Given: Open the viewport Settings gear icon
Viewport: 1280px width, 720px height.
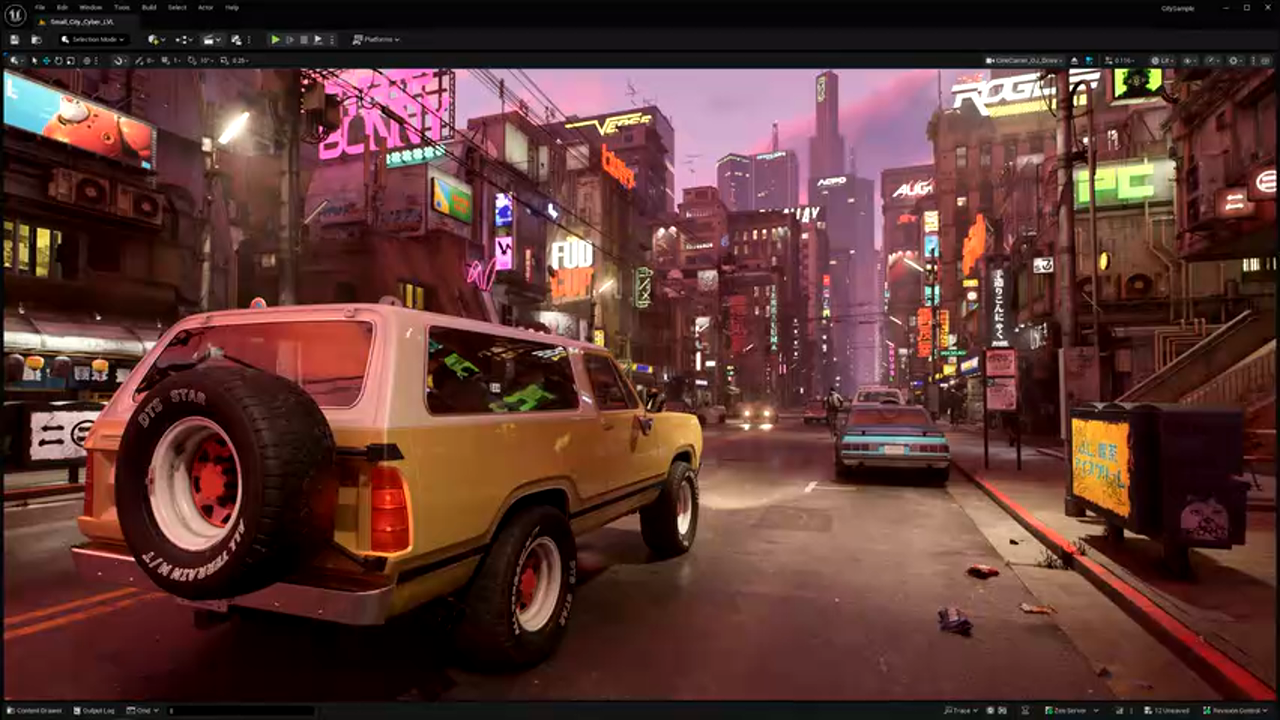Looking at the screenshot, I should point(1233,60).
